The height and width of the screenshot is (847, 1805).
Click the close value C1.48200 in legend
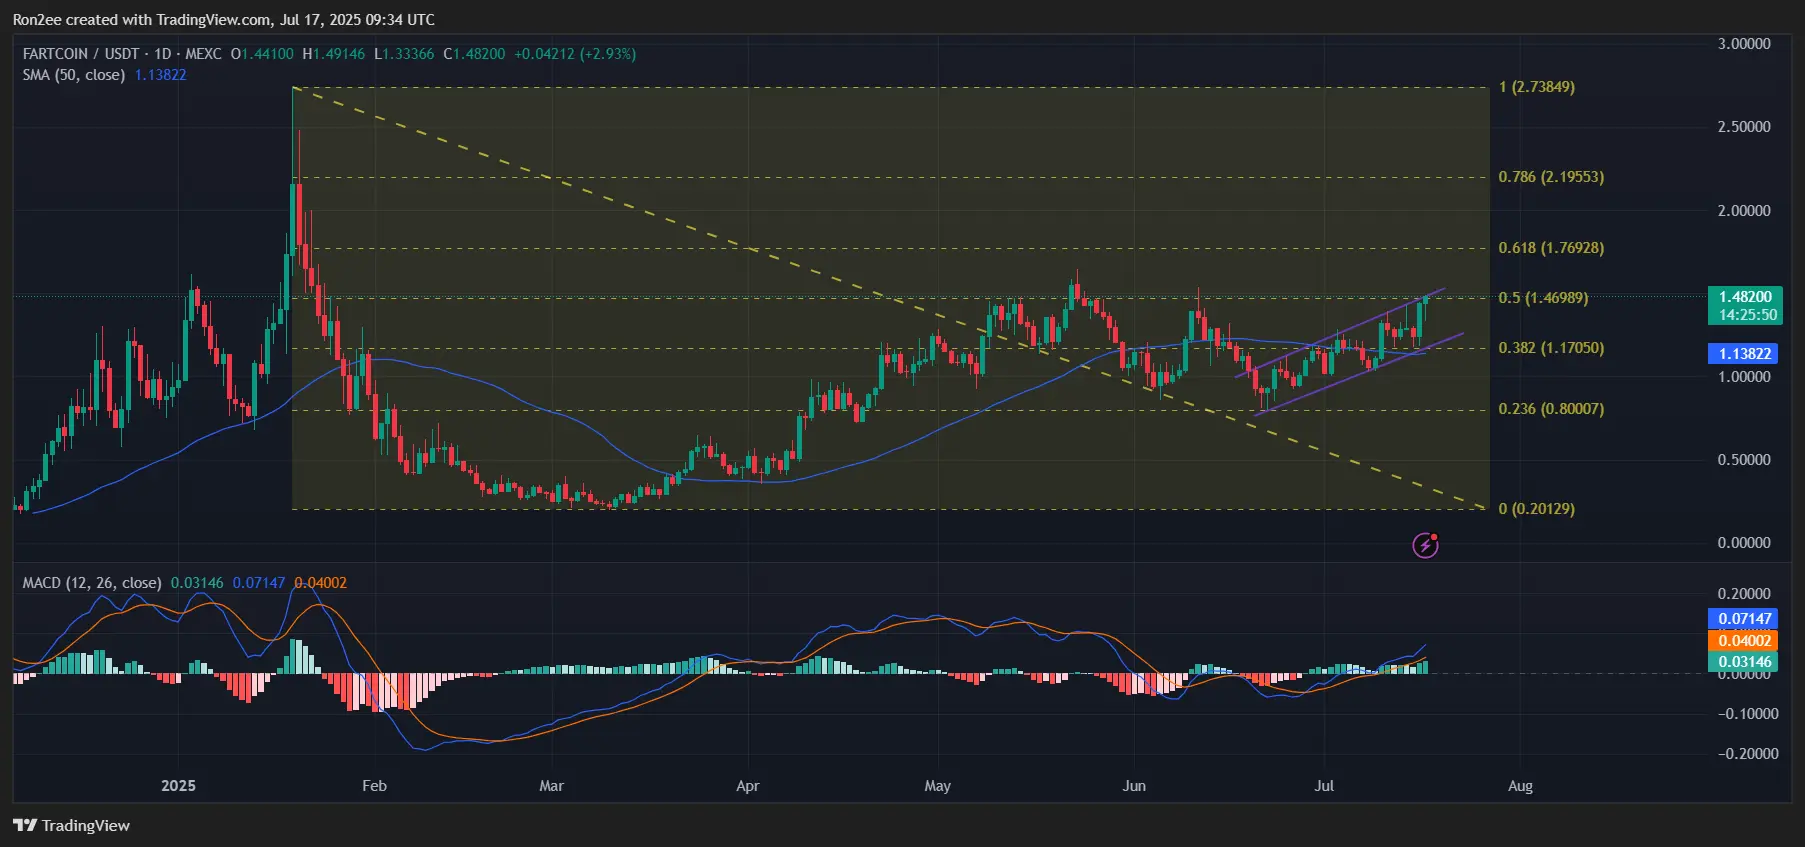(x=474, y=54)
